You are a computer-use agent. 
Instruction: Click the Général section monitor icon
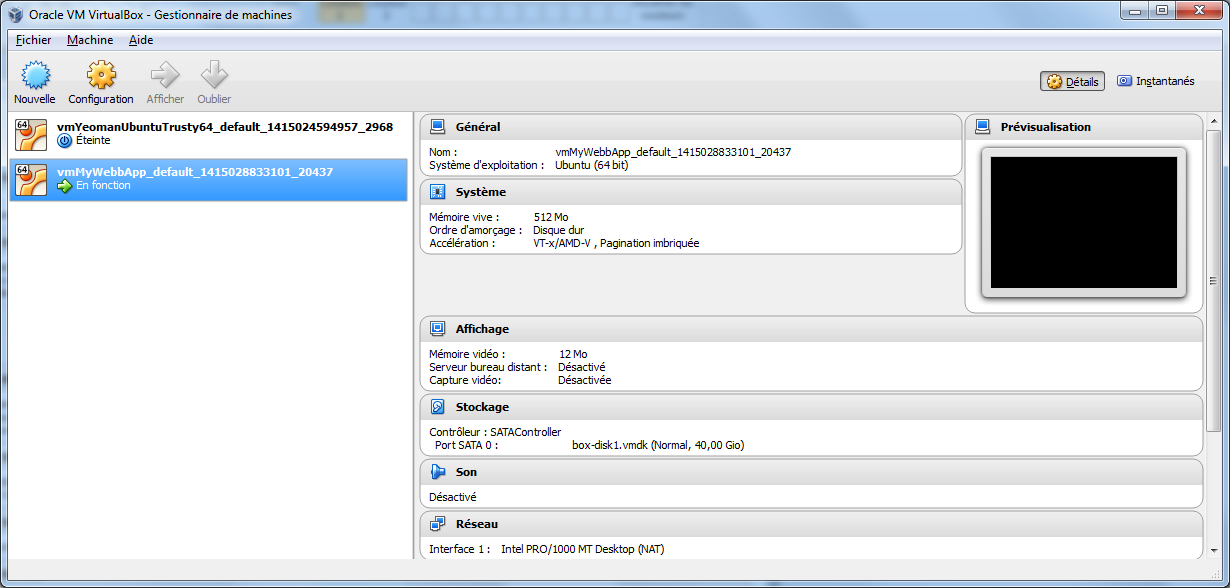[437, 127]
